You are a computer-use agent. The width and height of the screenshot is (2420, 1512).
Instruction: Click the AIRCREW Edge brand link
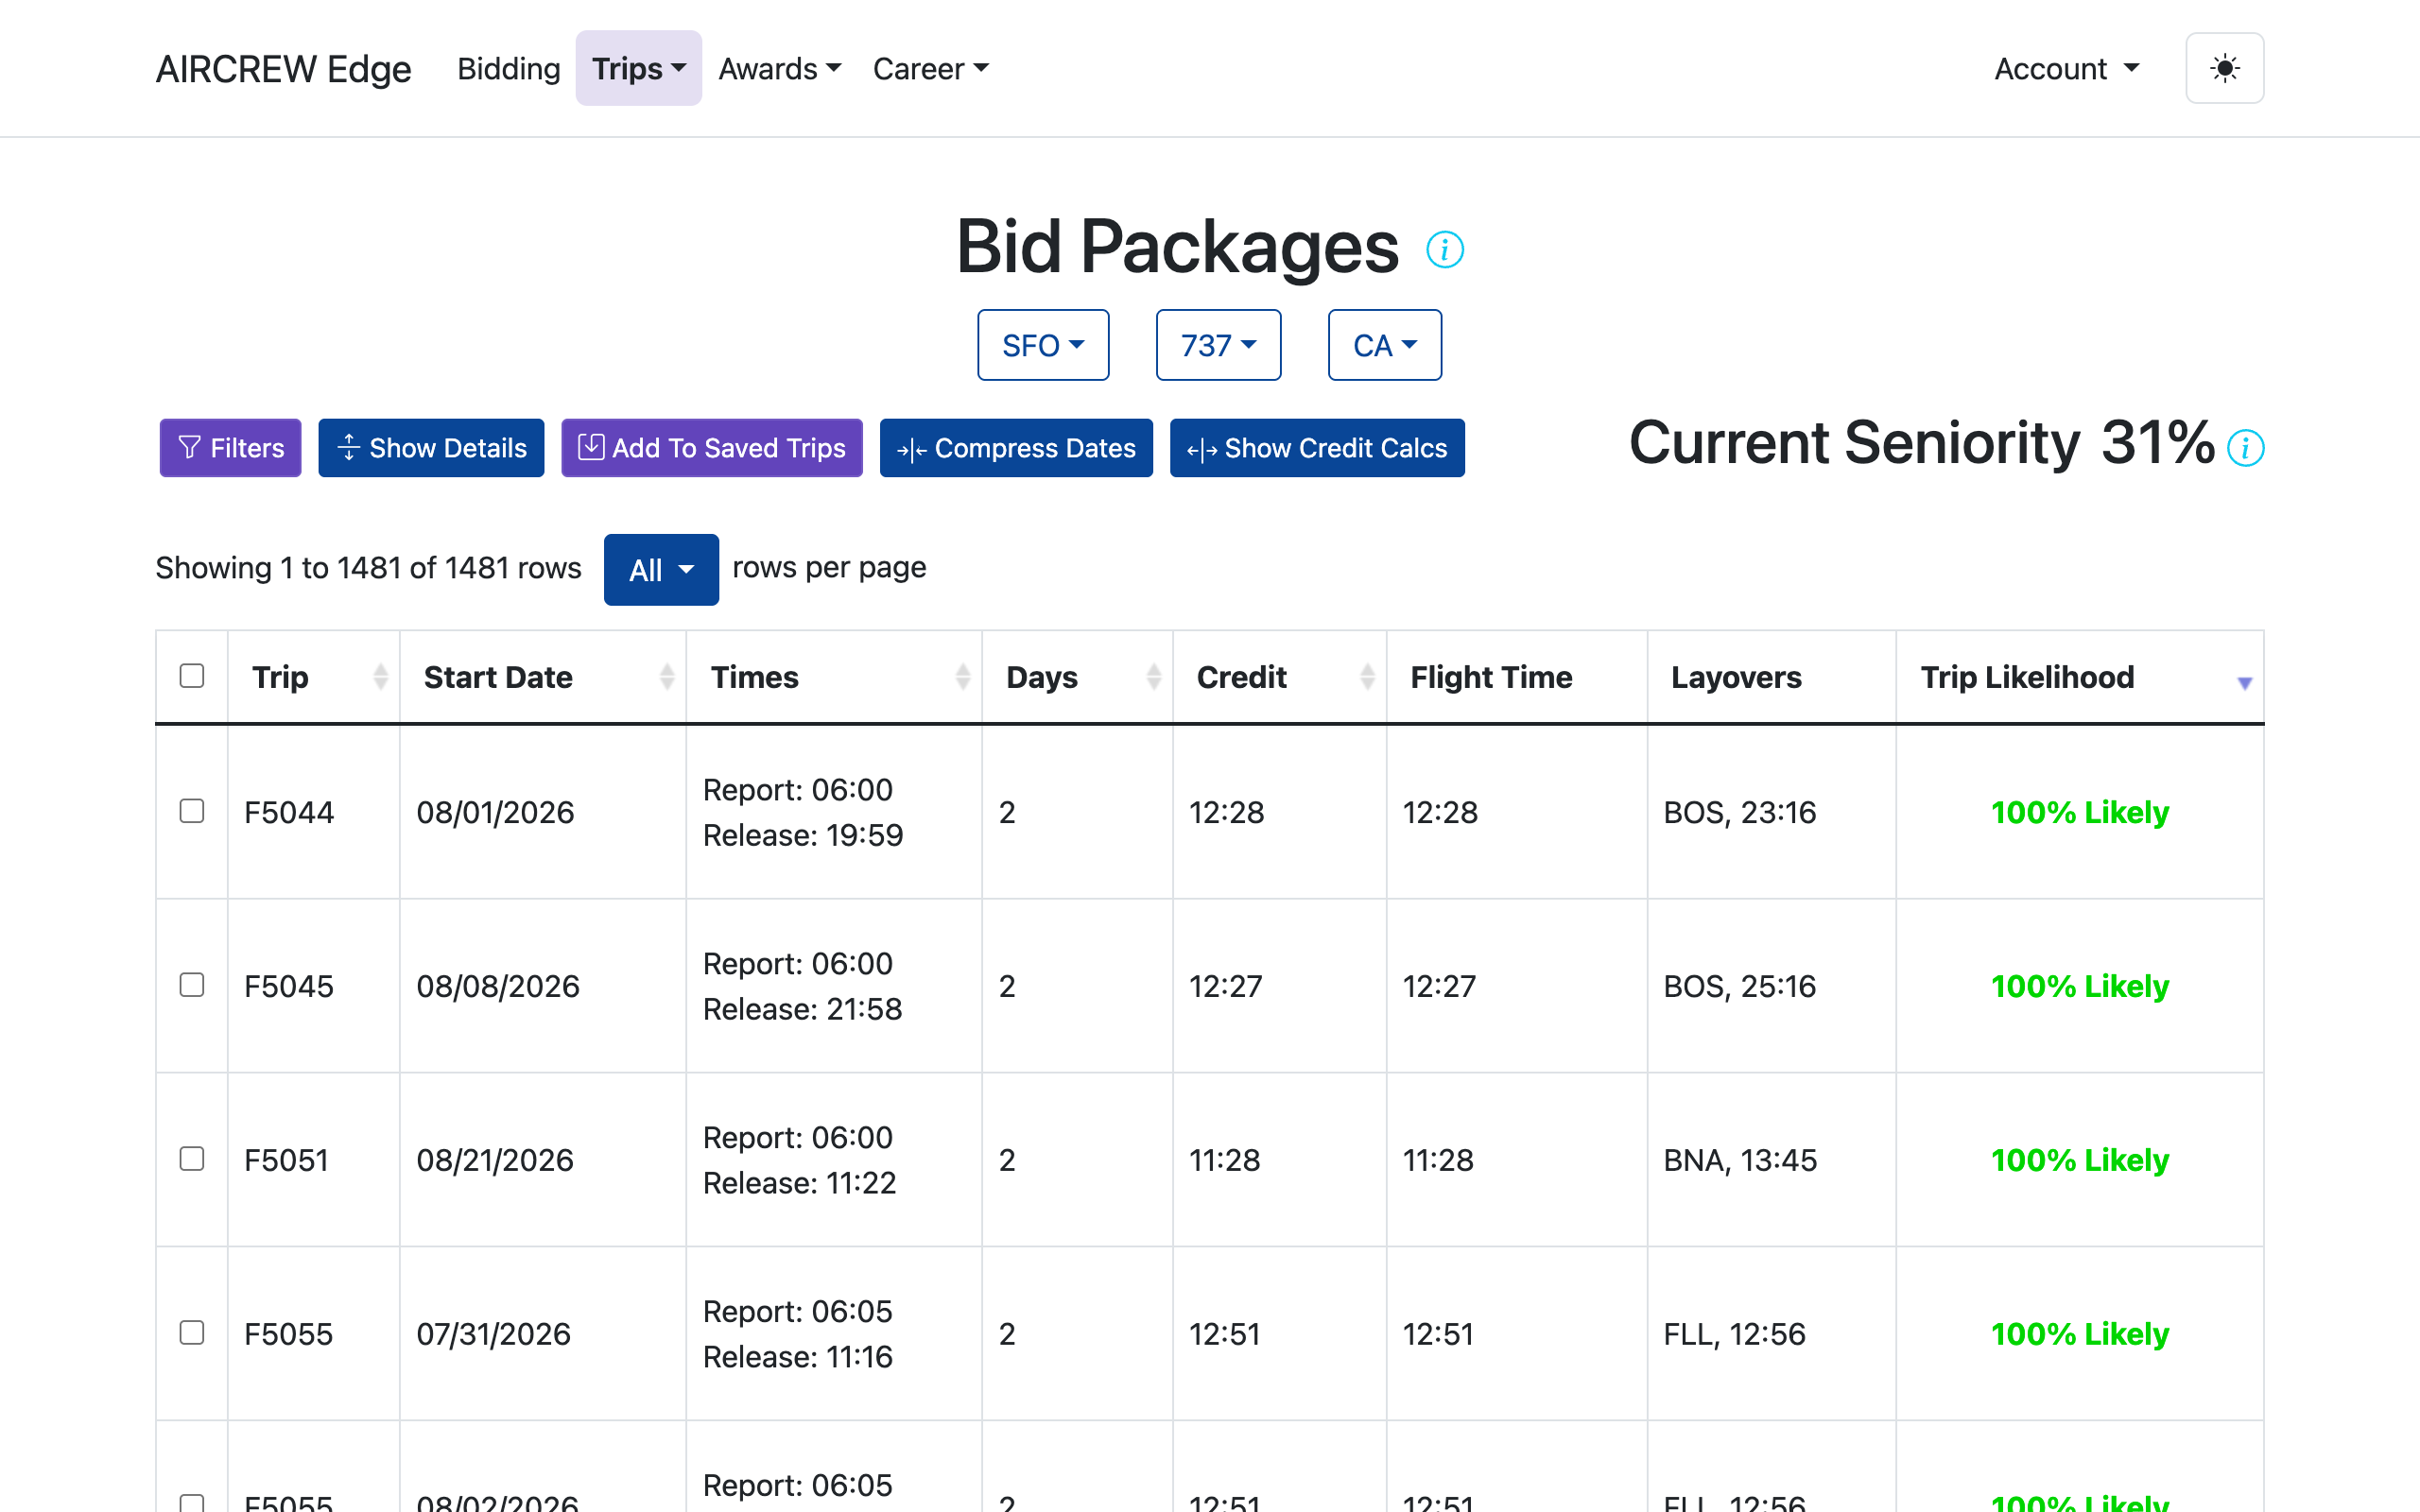pyautogui.click(x=283, y=68)
